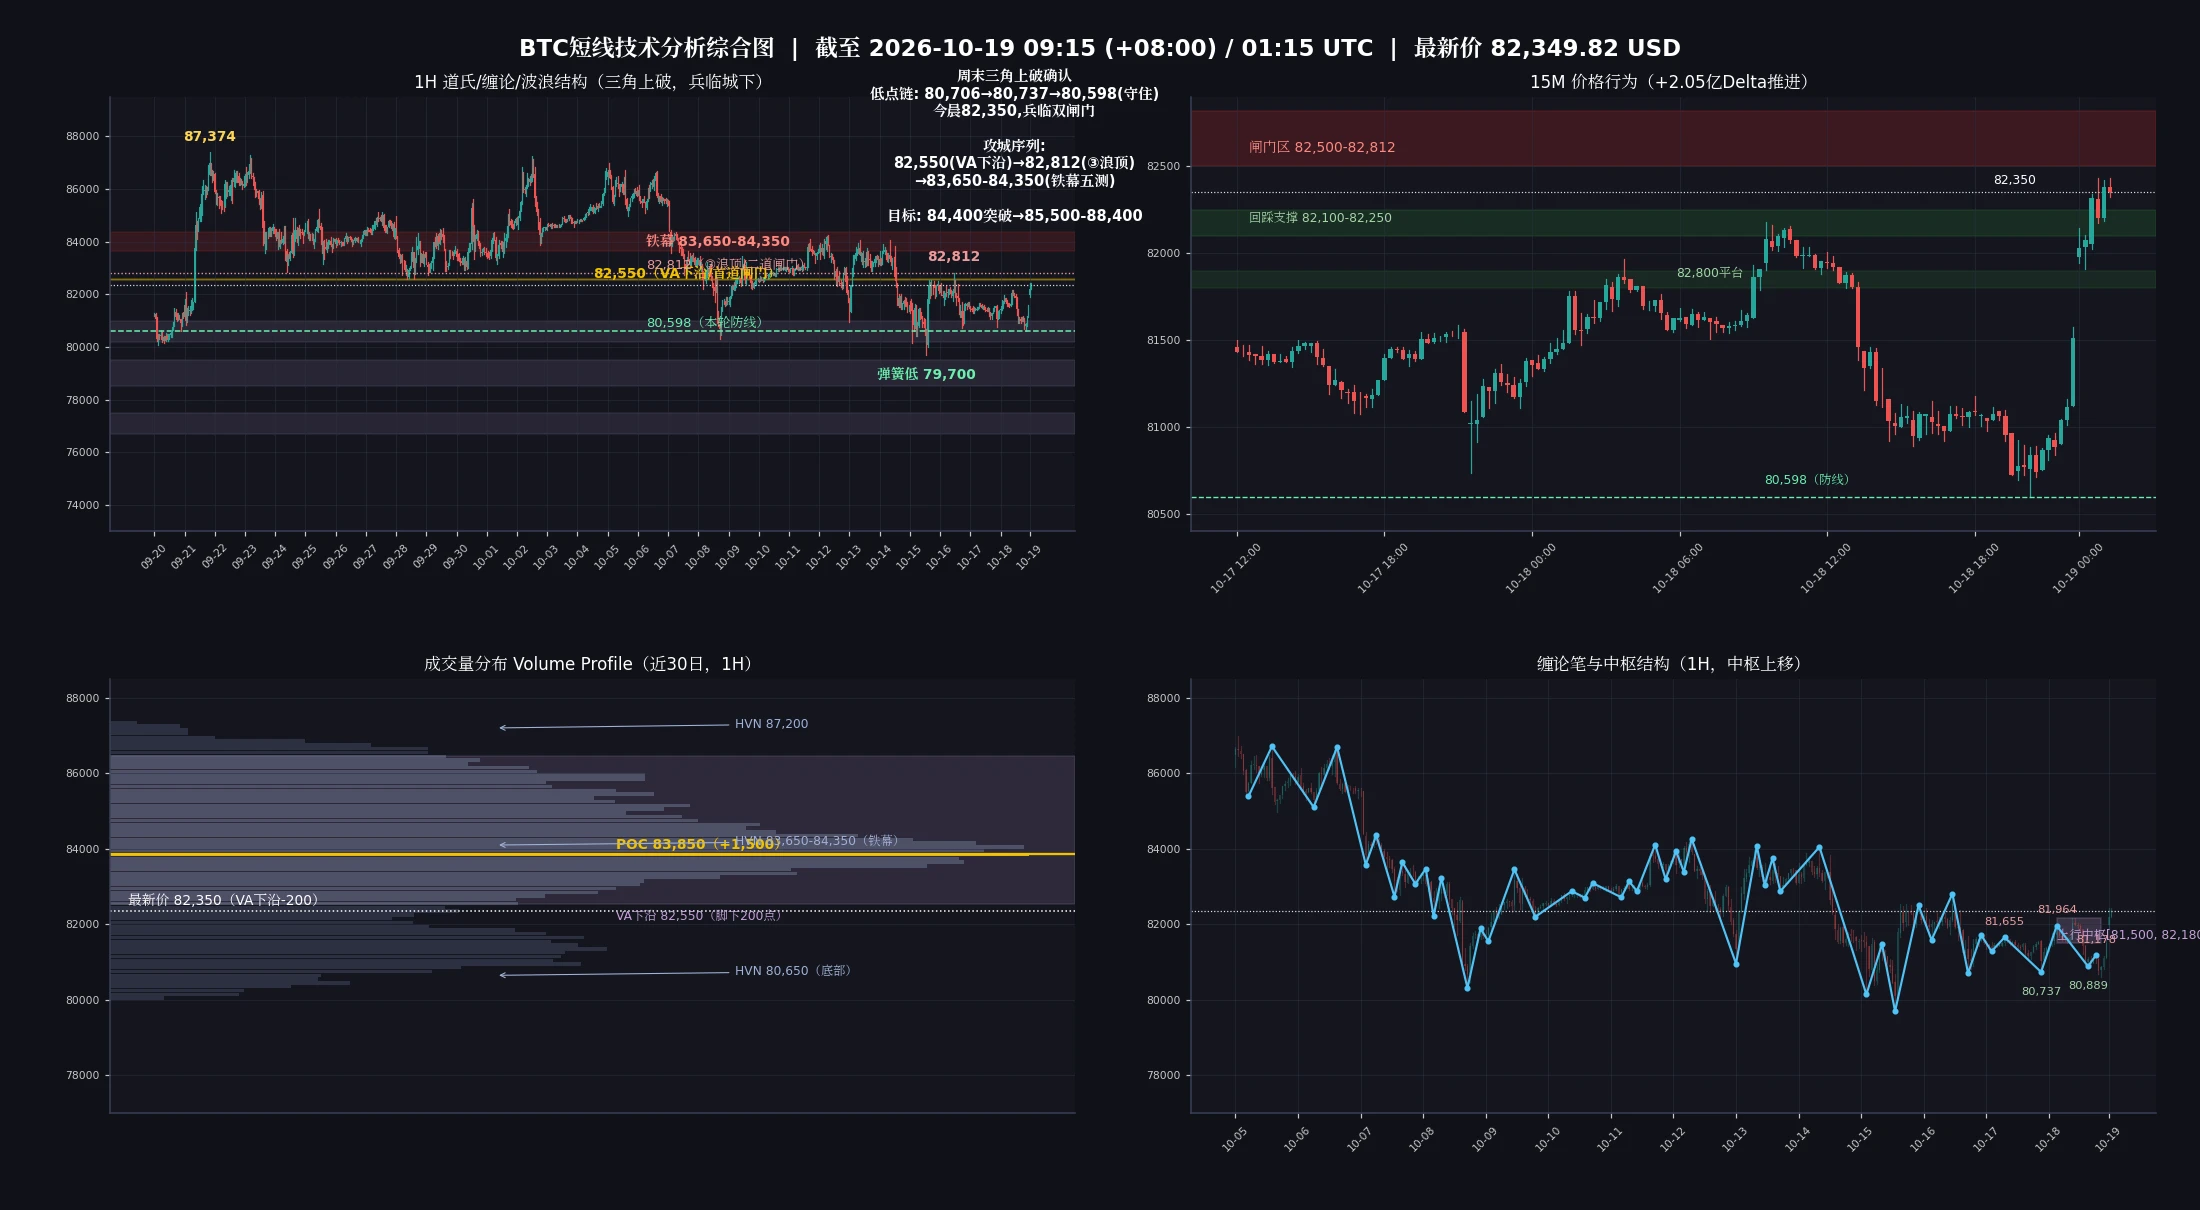Image resolution: width=2200 pixels, height=1210 pixels.
Task: Select the 目标: 84,400突破→85,500-88,400 line
Action: 1014,216
